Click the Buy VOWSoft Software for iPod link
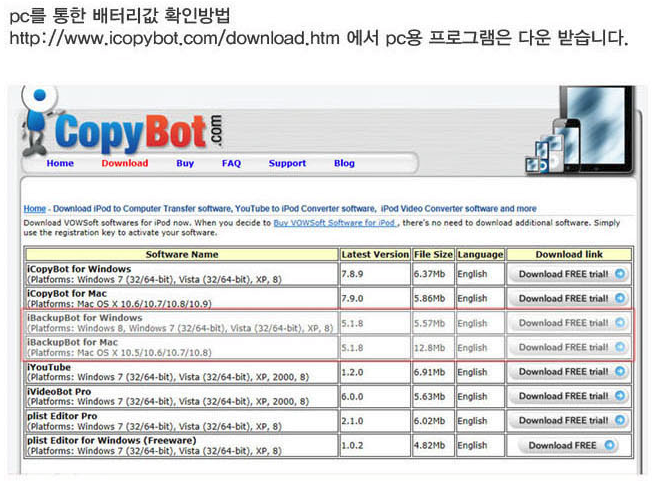Screen dimensions: 656x483 (334, 223)
